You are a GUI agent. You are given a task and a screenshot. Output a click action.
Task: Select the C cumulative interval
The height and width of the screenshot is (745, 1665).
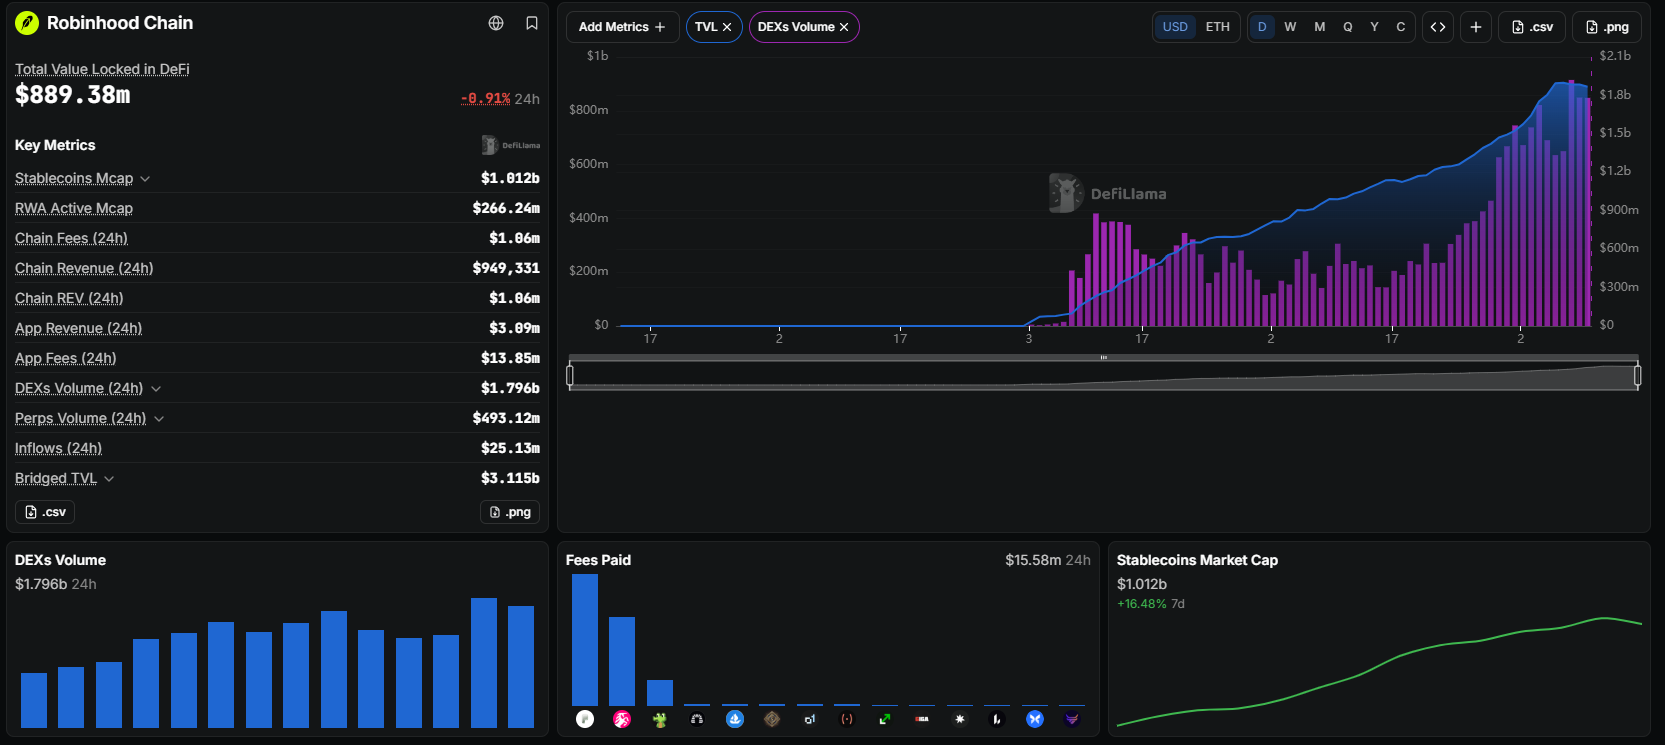(1400, 27)
